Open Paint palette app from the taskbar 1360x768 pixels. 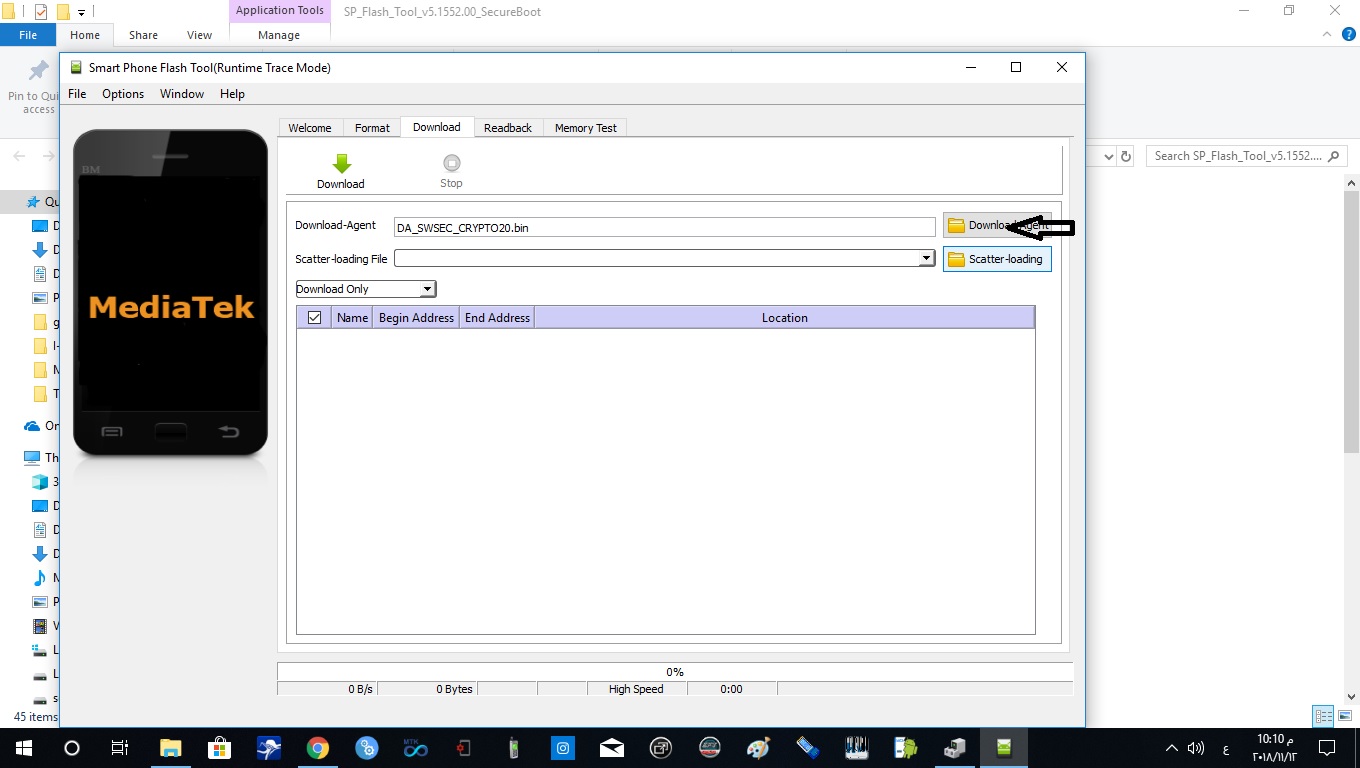click(x=759, y=748)
